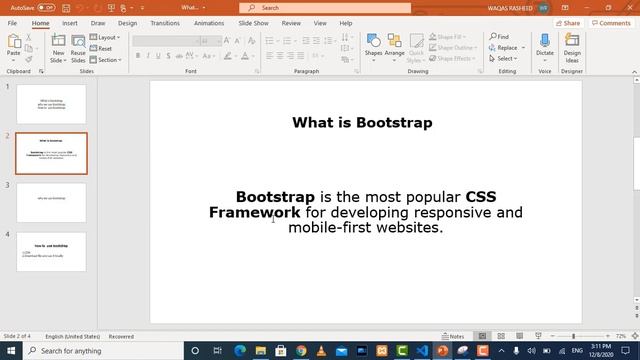Open the Shape Fill dropdown
The height and width of the screenshot is (360, 640).
(x=448, y=37)
